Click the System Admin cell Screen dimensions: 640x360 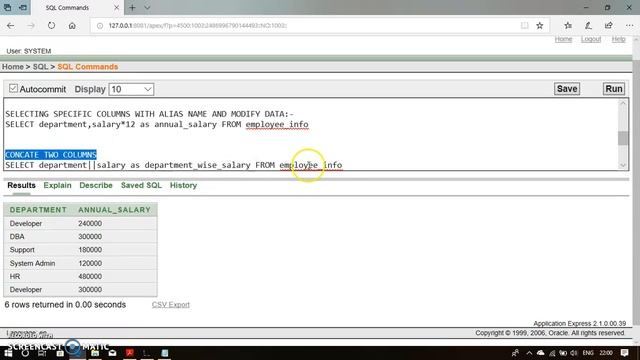pos(32,263)
